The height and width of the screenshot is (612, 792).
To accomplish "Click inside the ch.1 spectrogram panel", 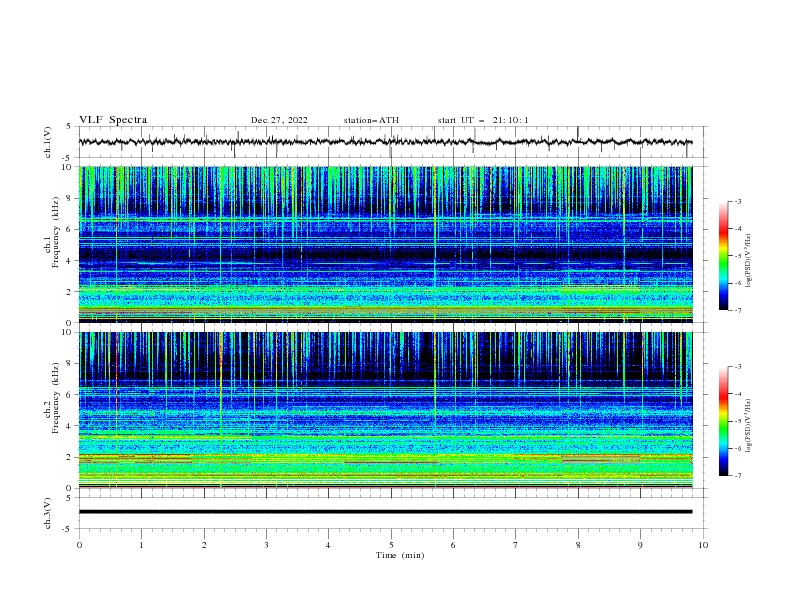I will pyautogui.click(x=385, y=244).
